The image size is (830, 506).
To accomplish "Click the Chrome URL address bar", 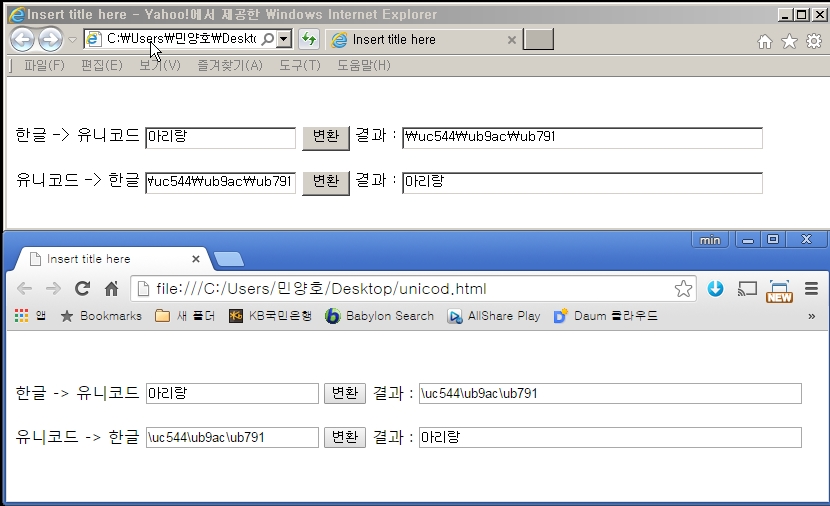I will point(400,289).
